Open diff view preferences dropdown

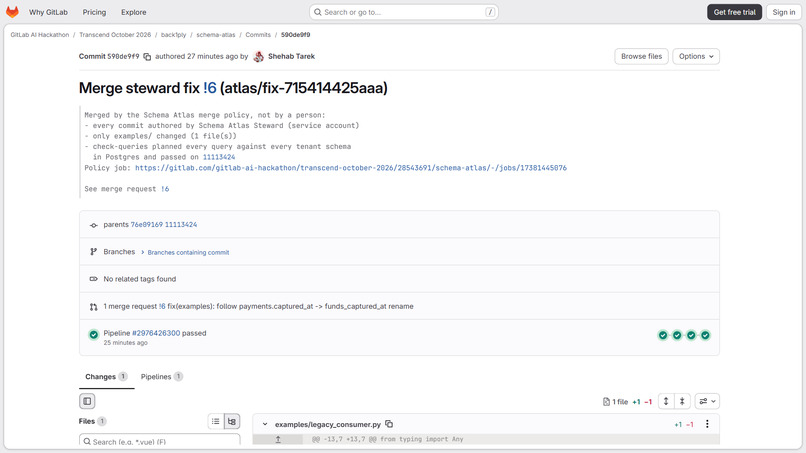(707, 402)
